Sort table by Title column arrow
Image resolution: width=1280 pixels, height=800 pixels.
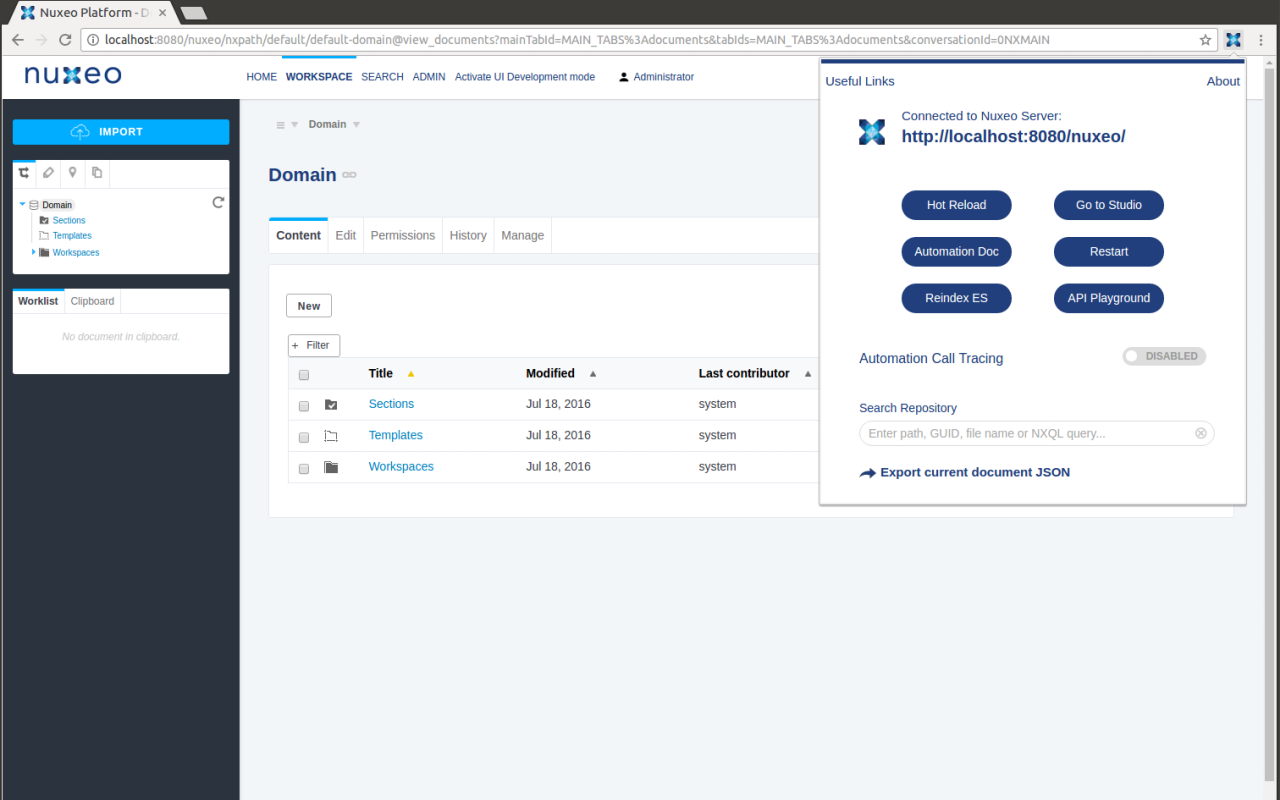pos(410,374)
